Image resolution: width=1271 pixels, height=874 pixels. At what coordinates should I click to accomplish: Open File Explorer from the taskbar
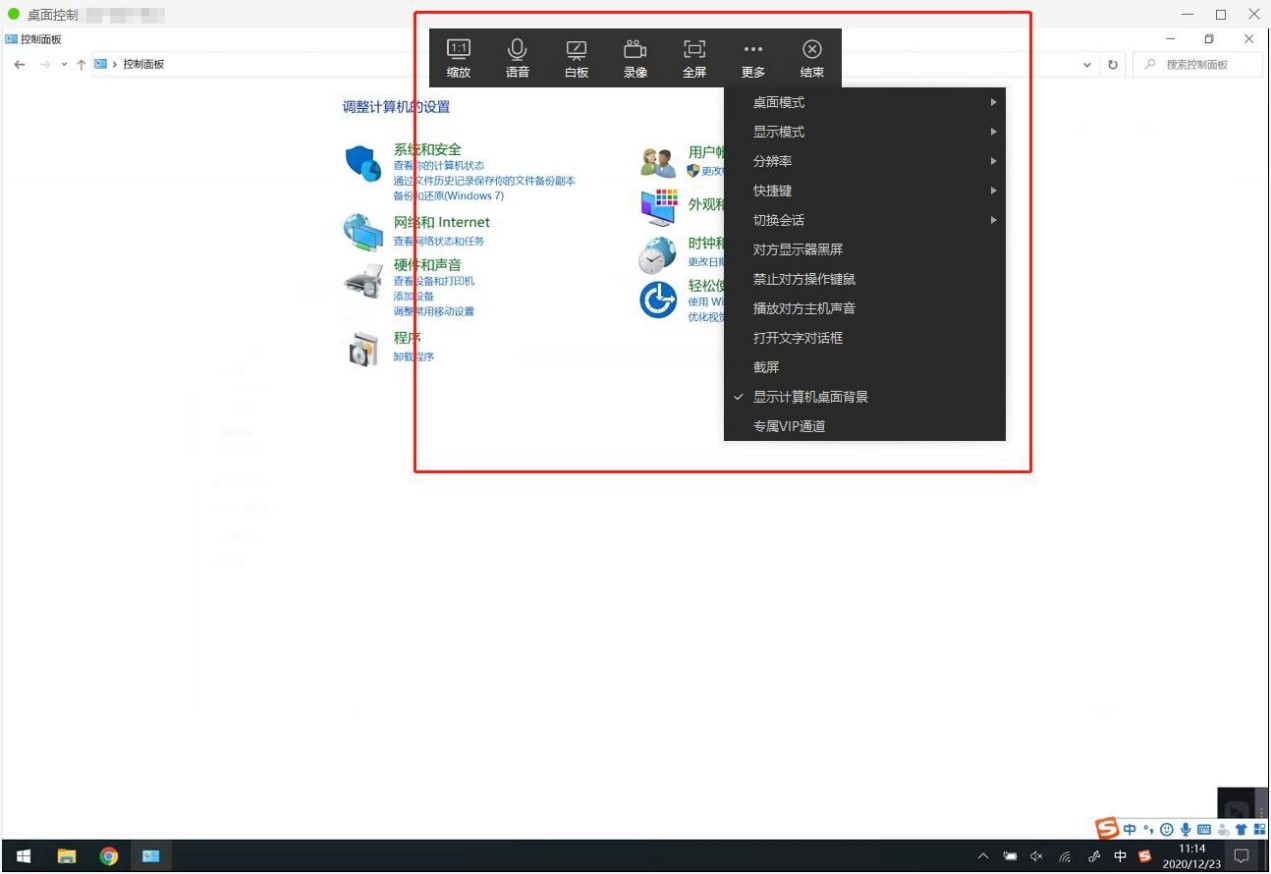pyautogui.click(x=66, y=856)
